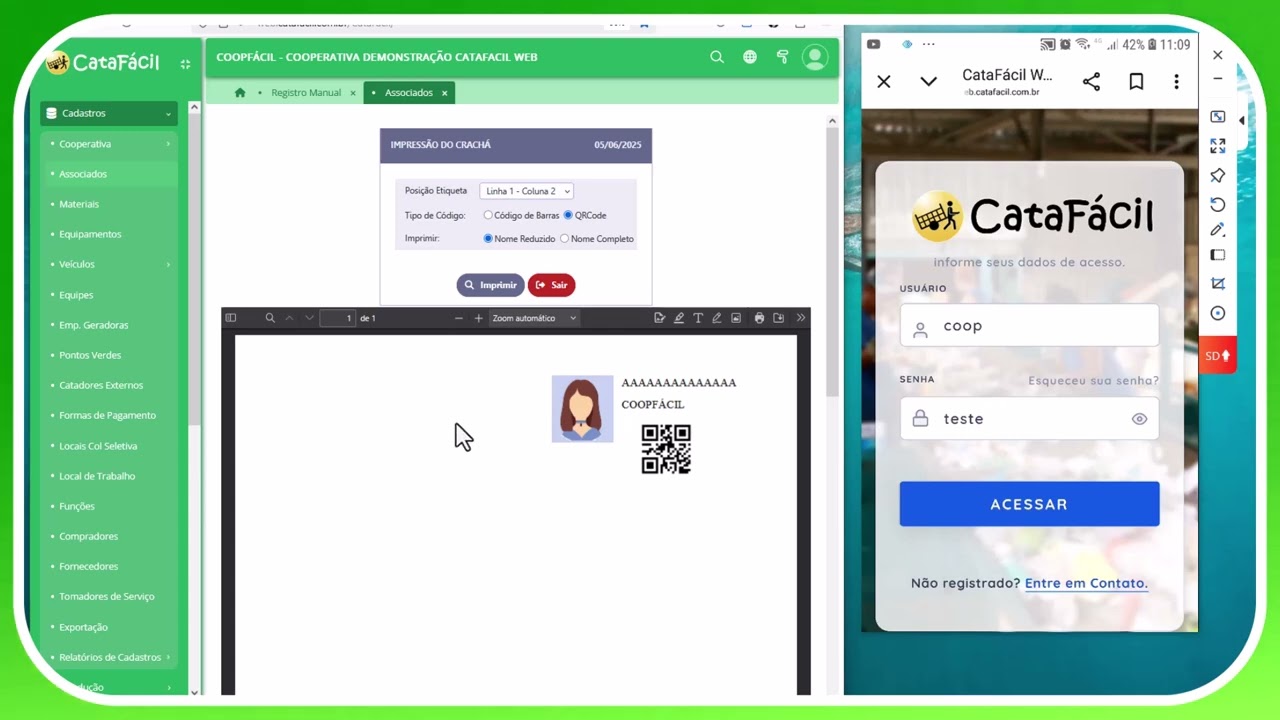Screen dimensions: 1280x720
Task: Open the three-dot menu in phone browser
Action: click(1176, 82)
